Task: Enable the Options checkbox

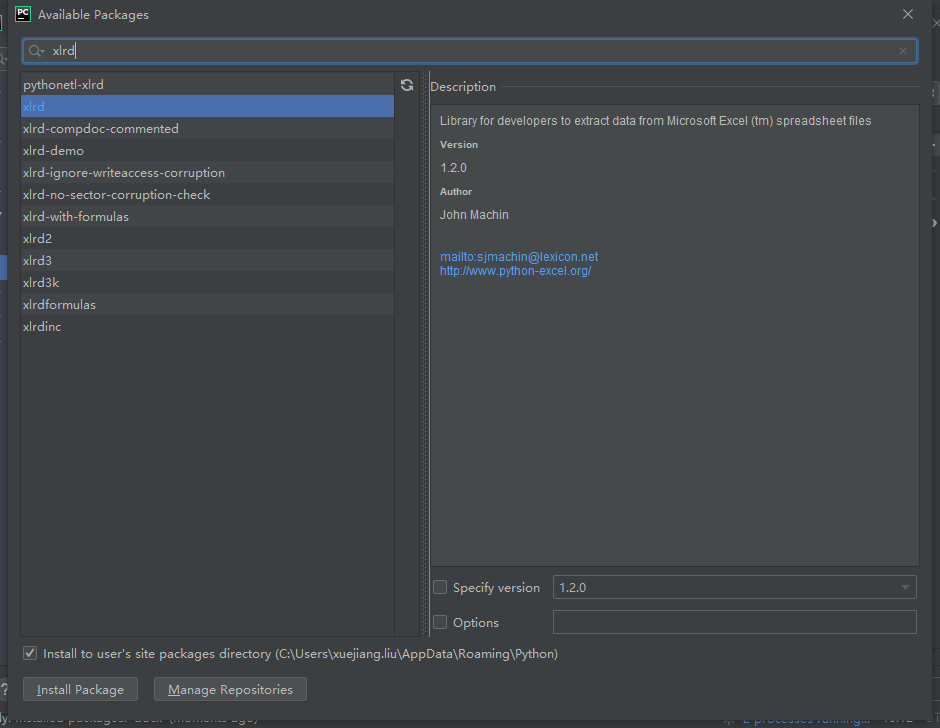Action: coord(440,622)
